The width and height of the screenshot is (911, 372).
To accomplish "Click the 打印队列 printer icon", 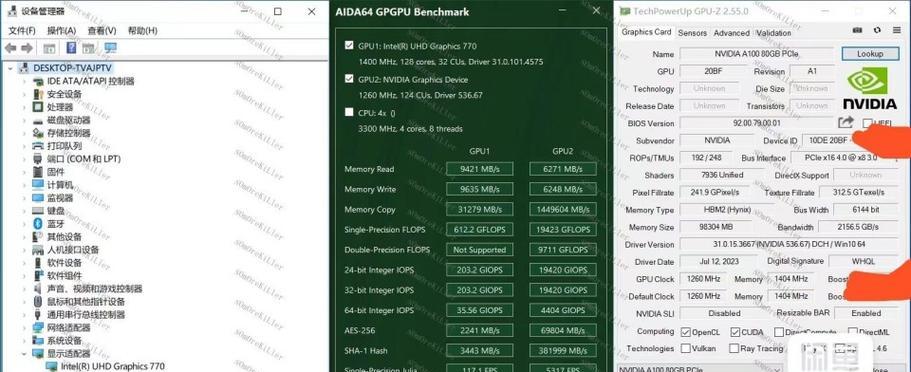I will pos(38,146).
